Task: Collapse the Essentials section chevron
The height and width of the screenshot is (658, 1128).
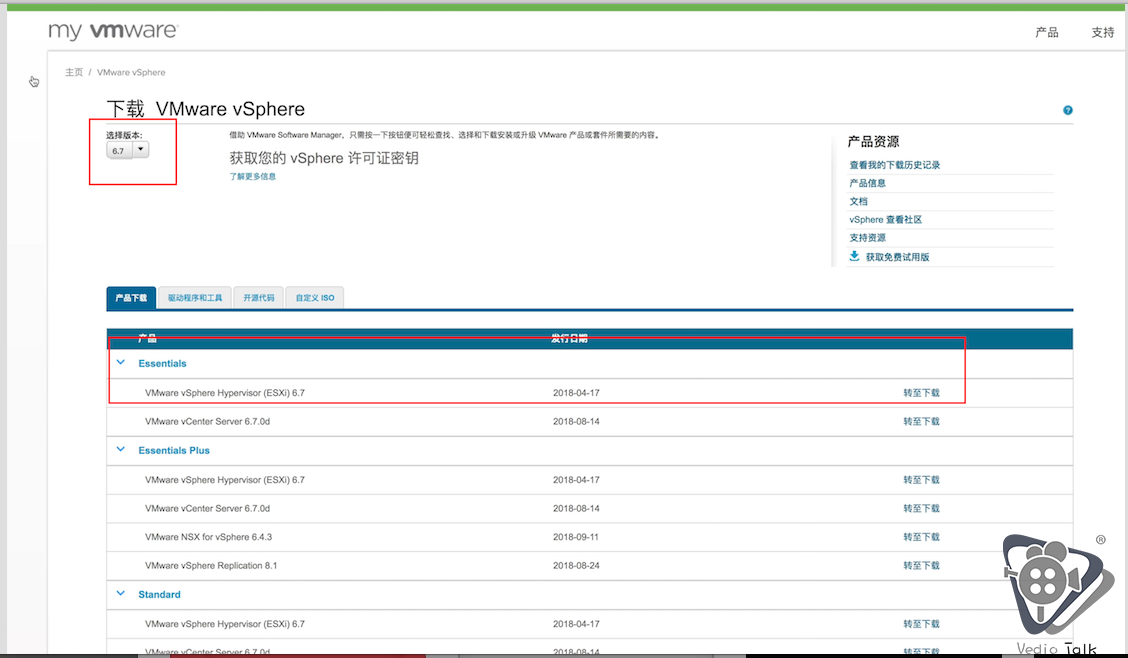Action: pos(121,362)
